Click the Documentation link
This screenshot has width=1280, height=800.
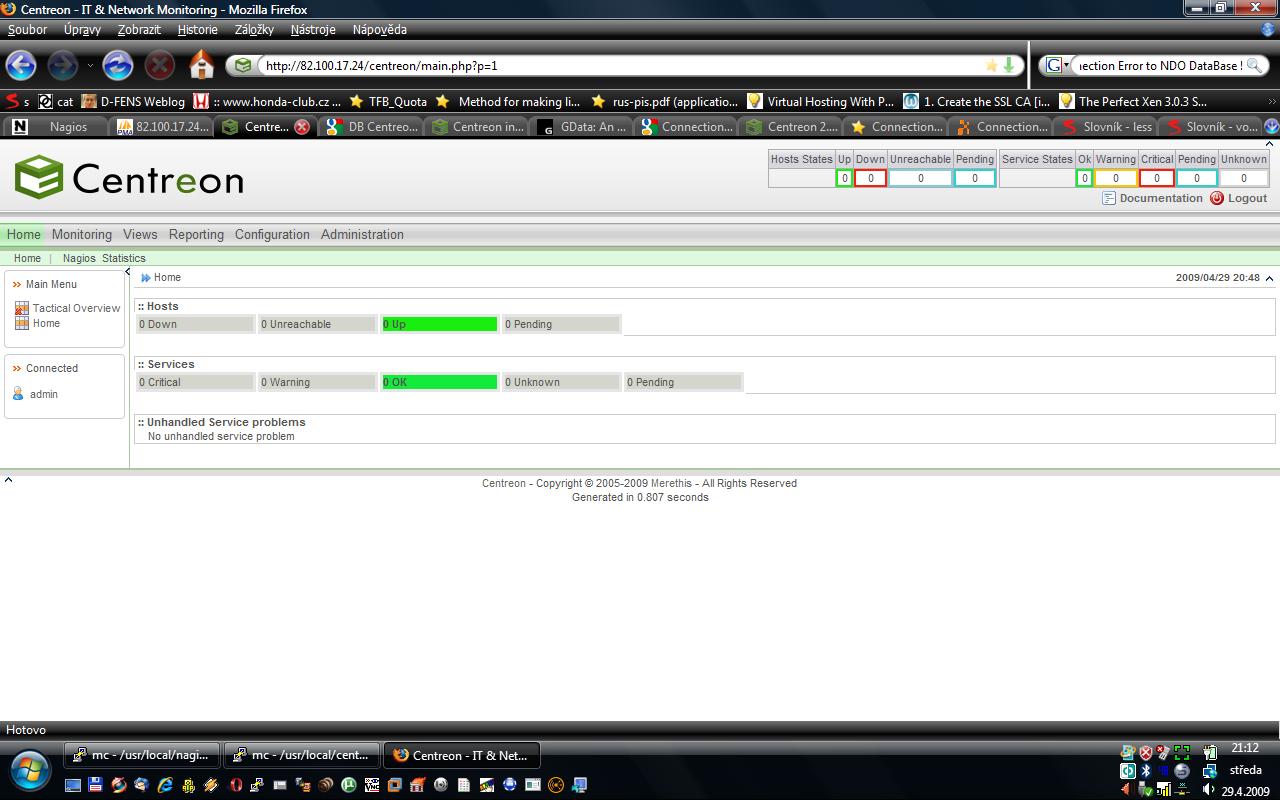tap(1161, 198)
